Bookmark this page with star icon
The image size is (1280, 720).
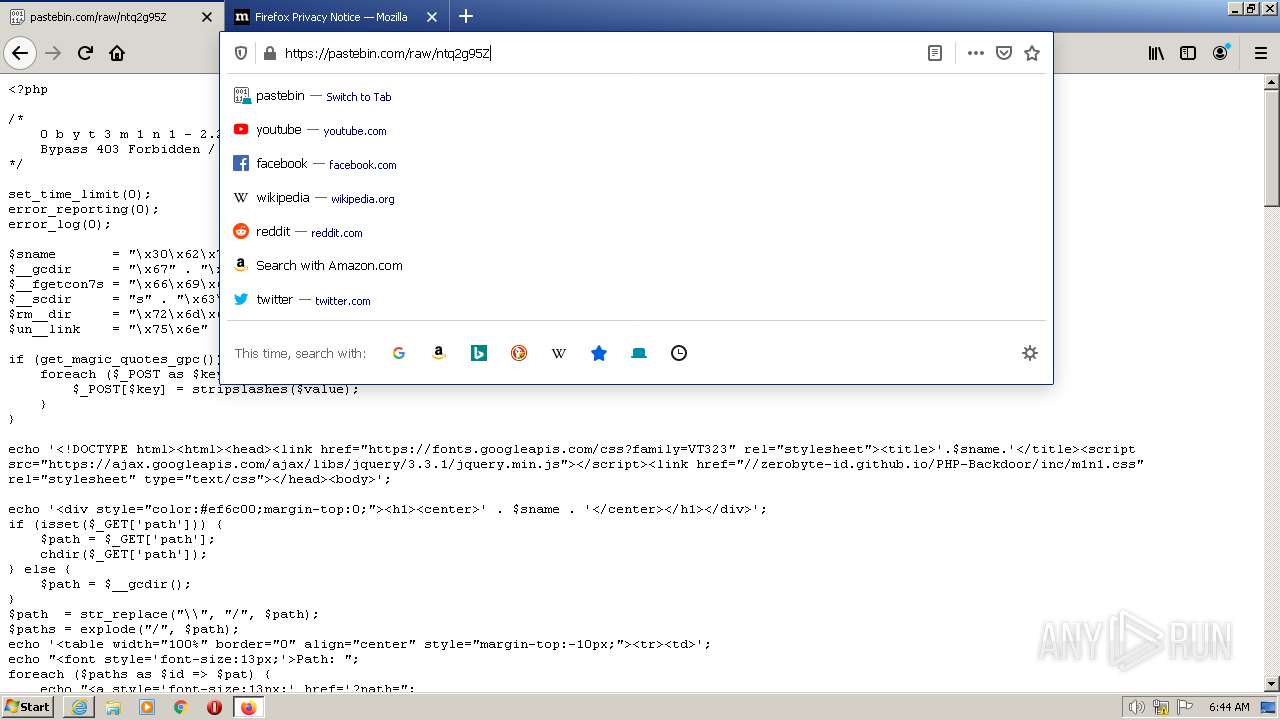pyautogui.click(x=1032, y=53)
